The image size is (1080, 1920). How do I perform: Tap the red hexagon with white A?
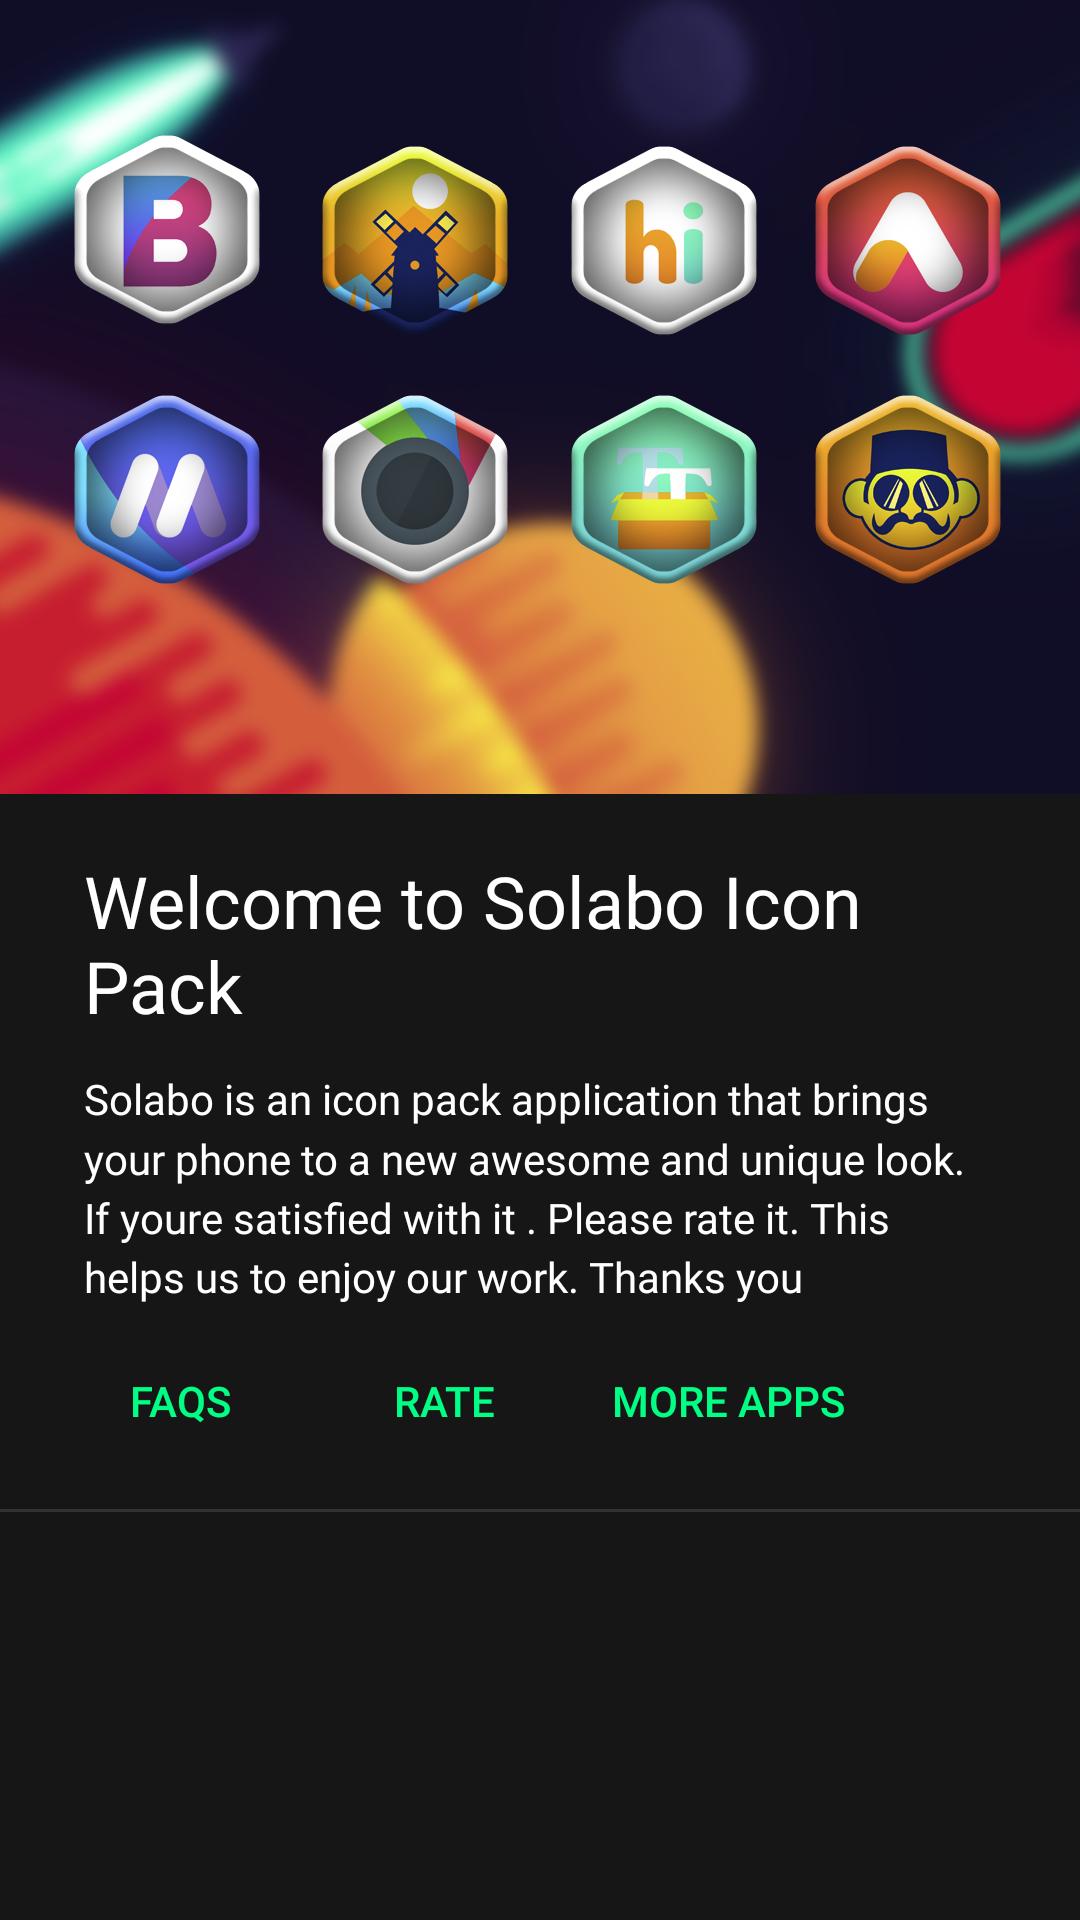pyautogui.click(x=908, y=240)
